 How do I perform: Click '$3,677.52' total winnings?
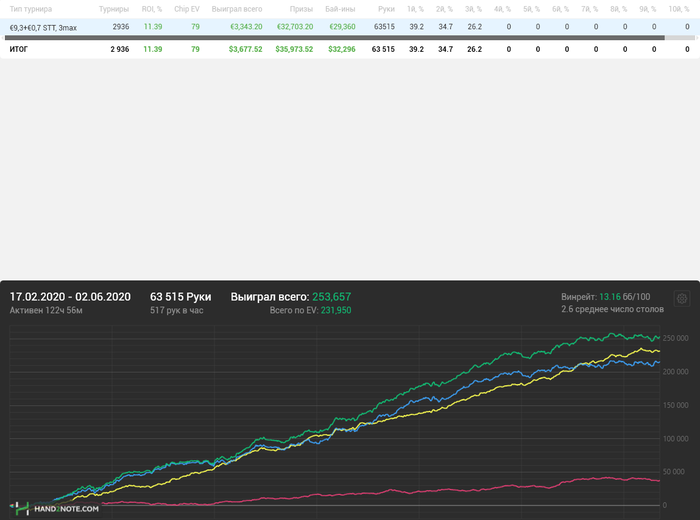click(246, 49)
